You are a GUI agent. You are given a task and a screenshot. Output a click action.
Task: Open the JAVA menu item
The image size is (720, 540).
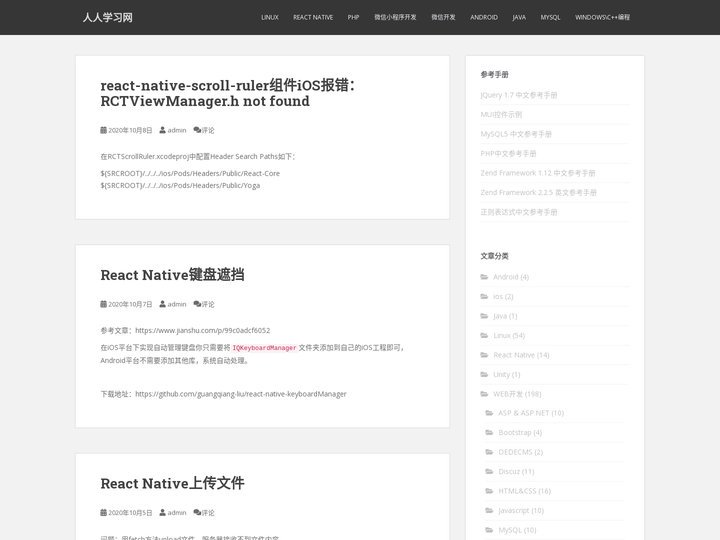(x=519, y=17)
